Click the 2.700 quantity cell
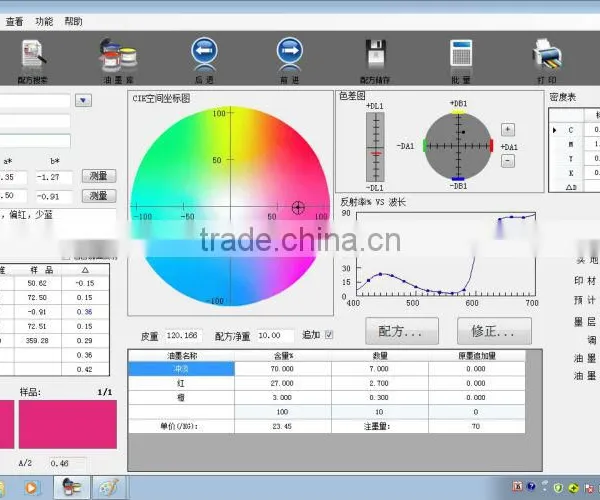 pos(380,383)
